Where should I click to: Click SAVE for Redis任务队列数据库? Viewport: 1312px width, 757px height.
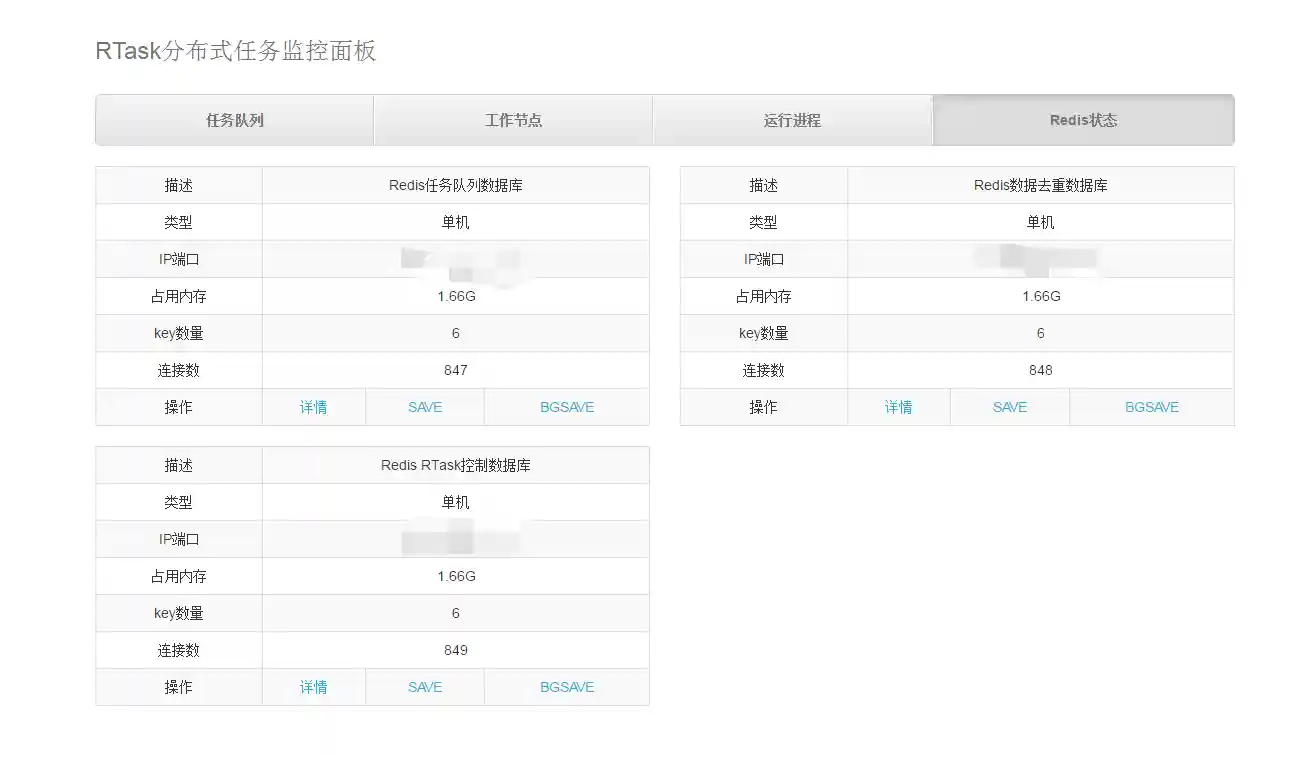(425, 407)
